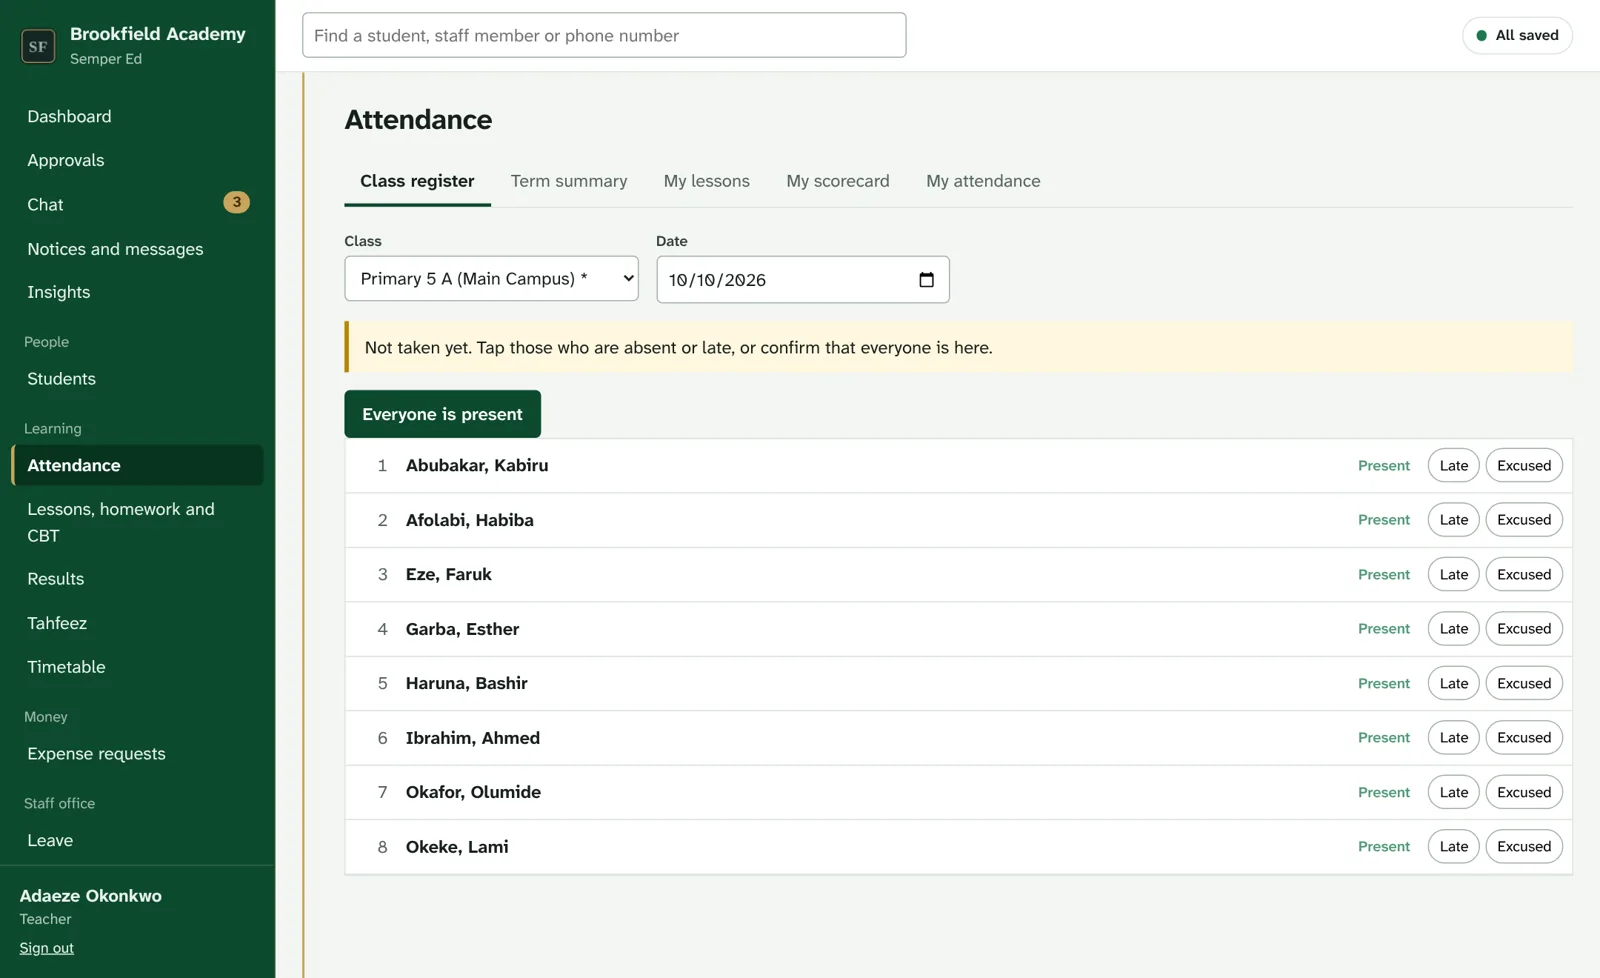This screenshot has height=978, width=1600.
Task: Open Notices and messages
Action: (137, 249)
